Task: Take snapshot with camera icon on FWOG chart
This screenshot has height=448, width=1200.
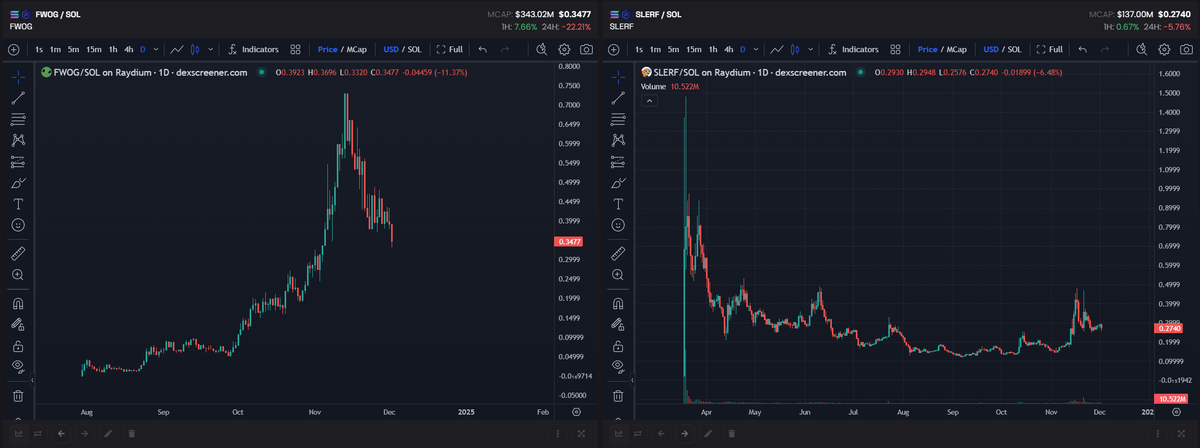Action: [585, 49]
